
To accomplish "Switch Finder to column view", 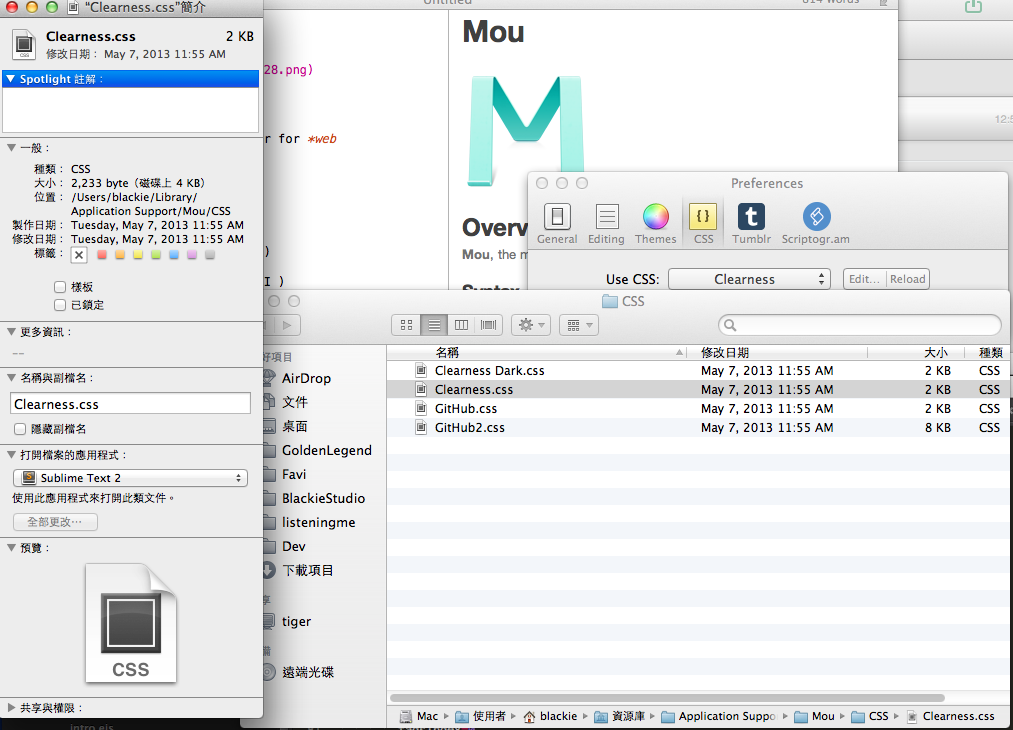I will coord(461,325).
